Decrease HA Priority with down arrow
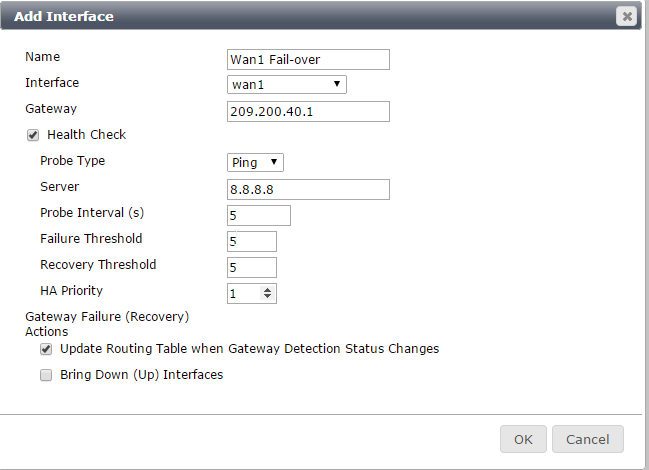Viewport: 649px width, 470px height. click(267, 297)
